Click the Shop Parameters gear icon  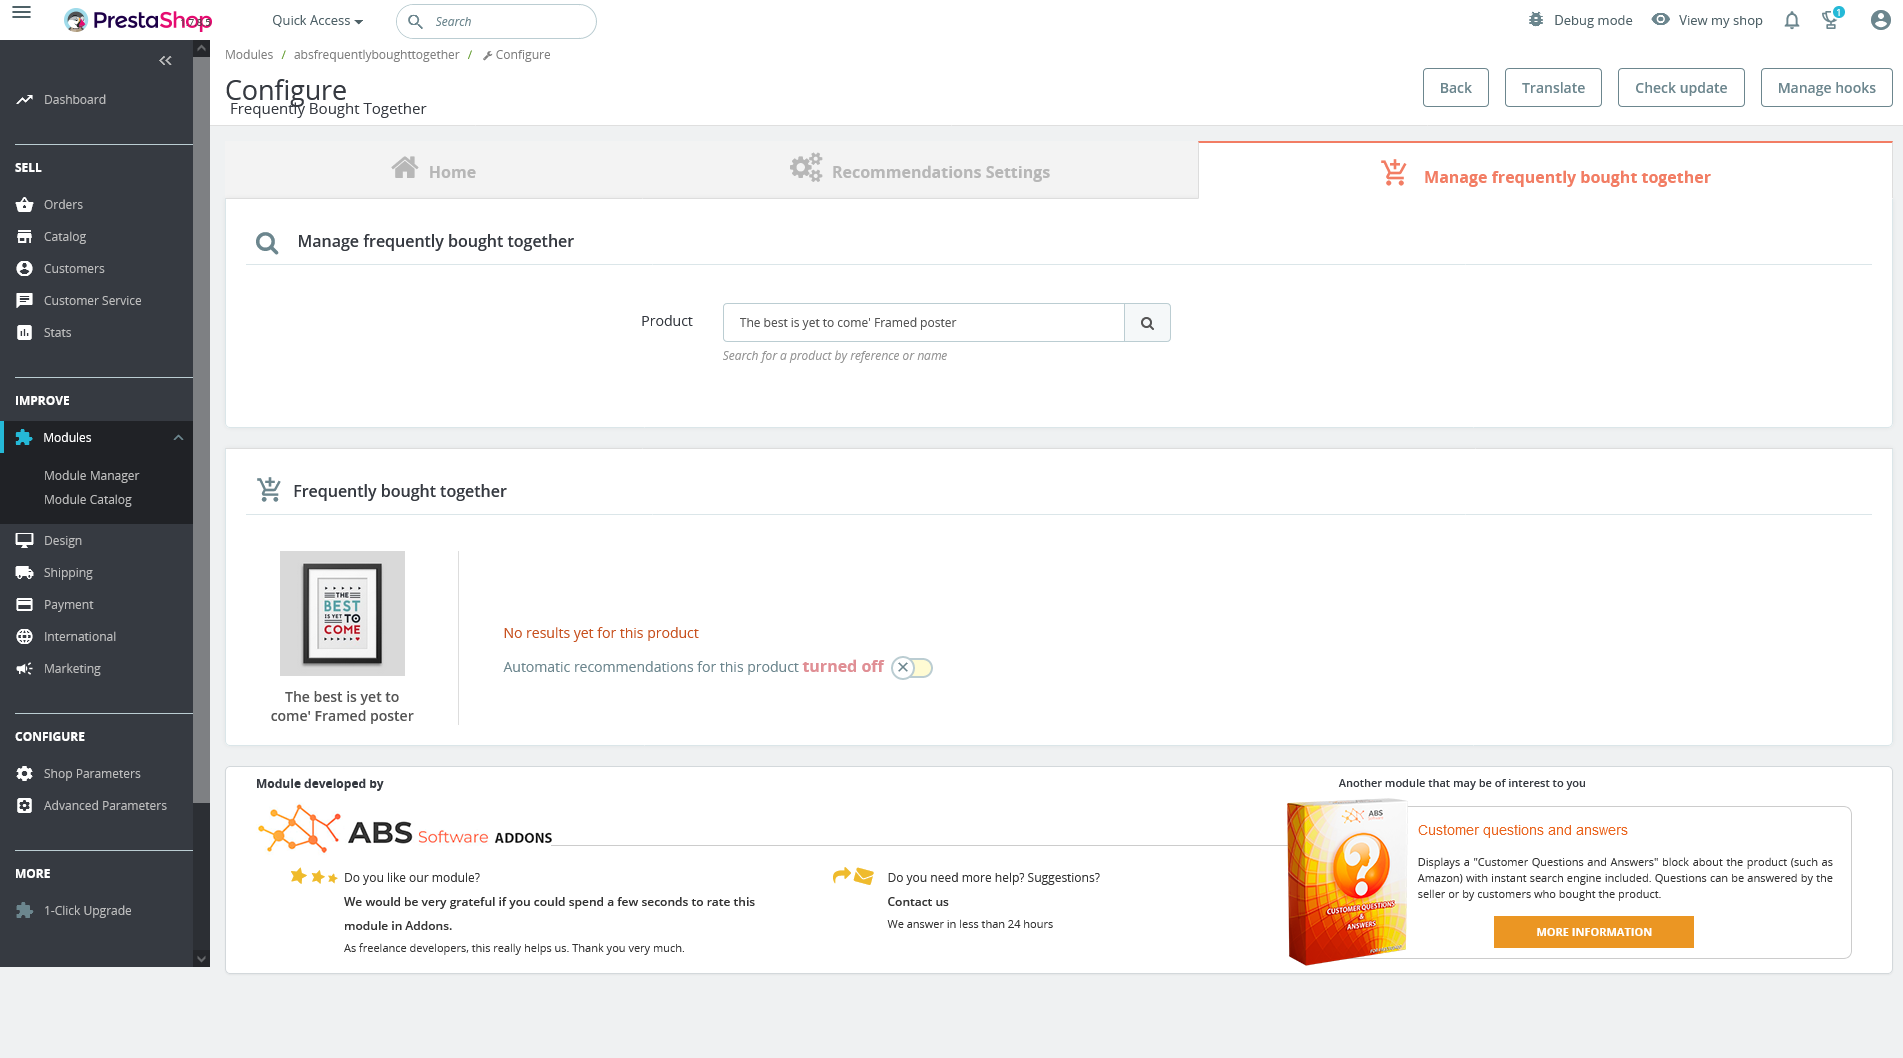(x=25, y=774)
